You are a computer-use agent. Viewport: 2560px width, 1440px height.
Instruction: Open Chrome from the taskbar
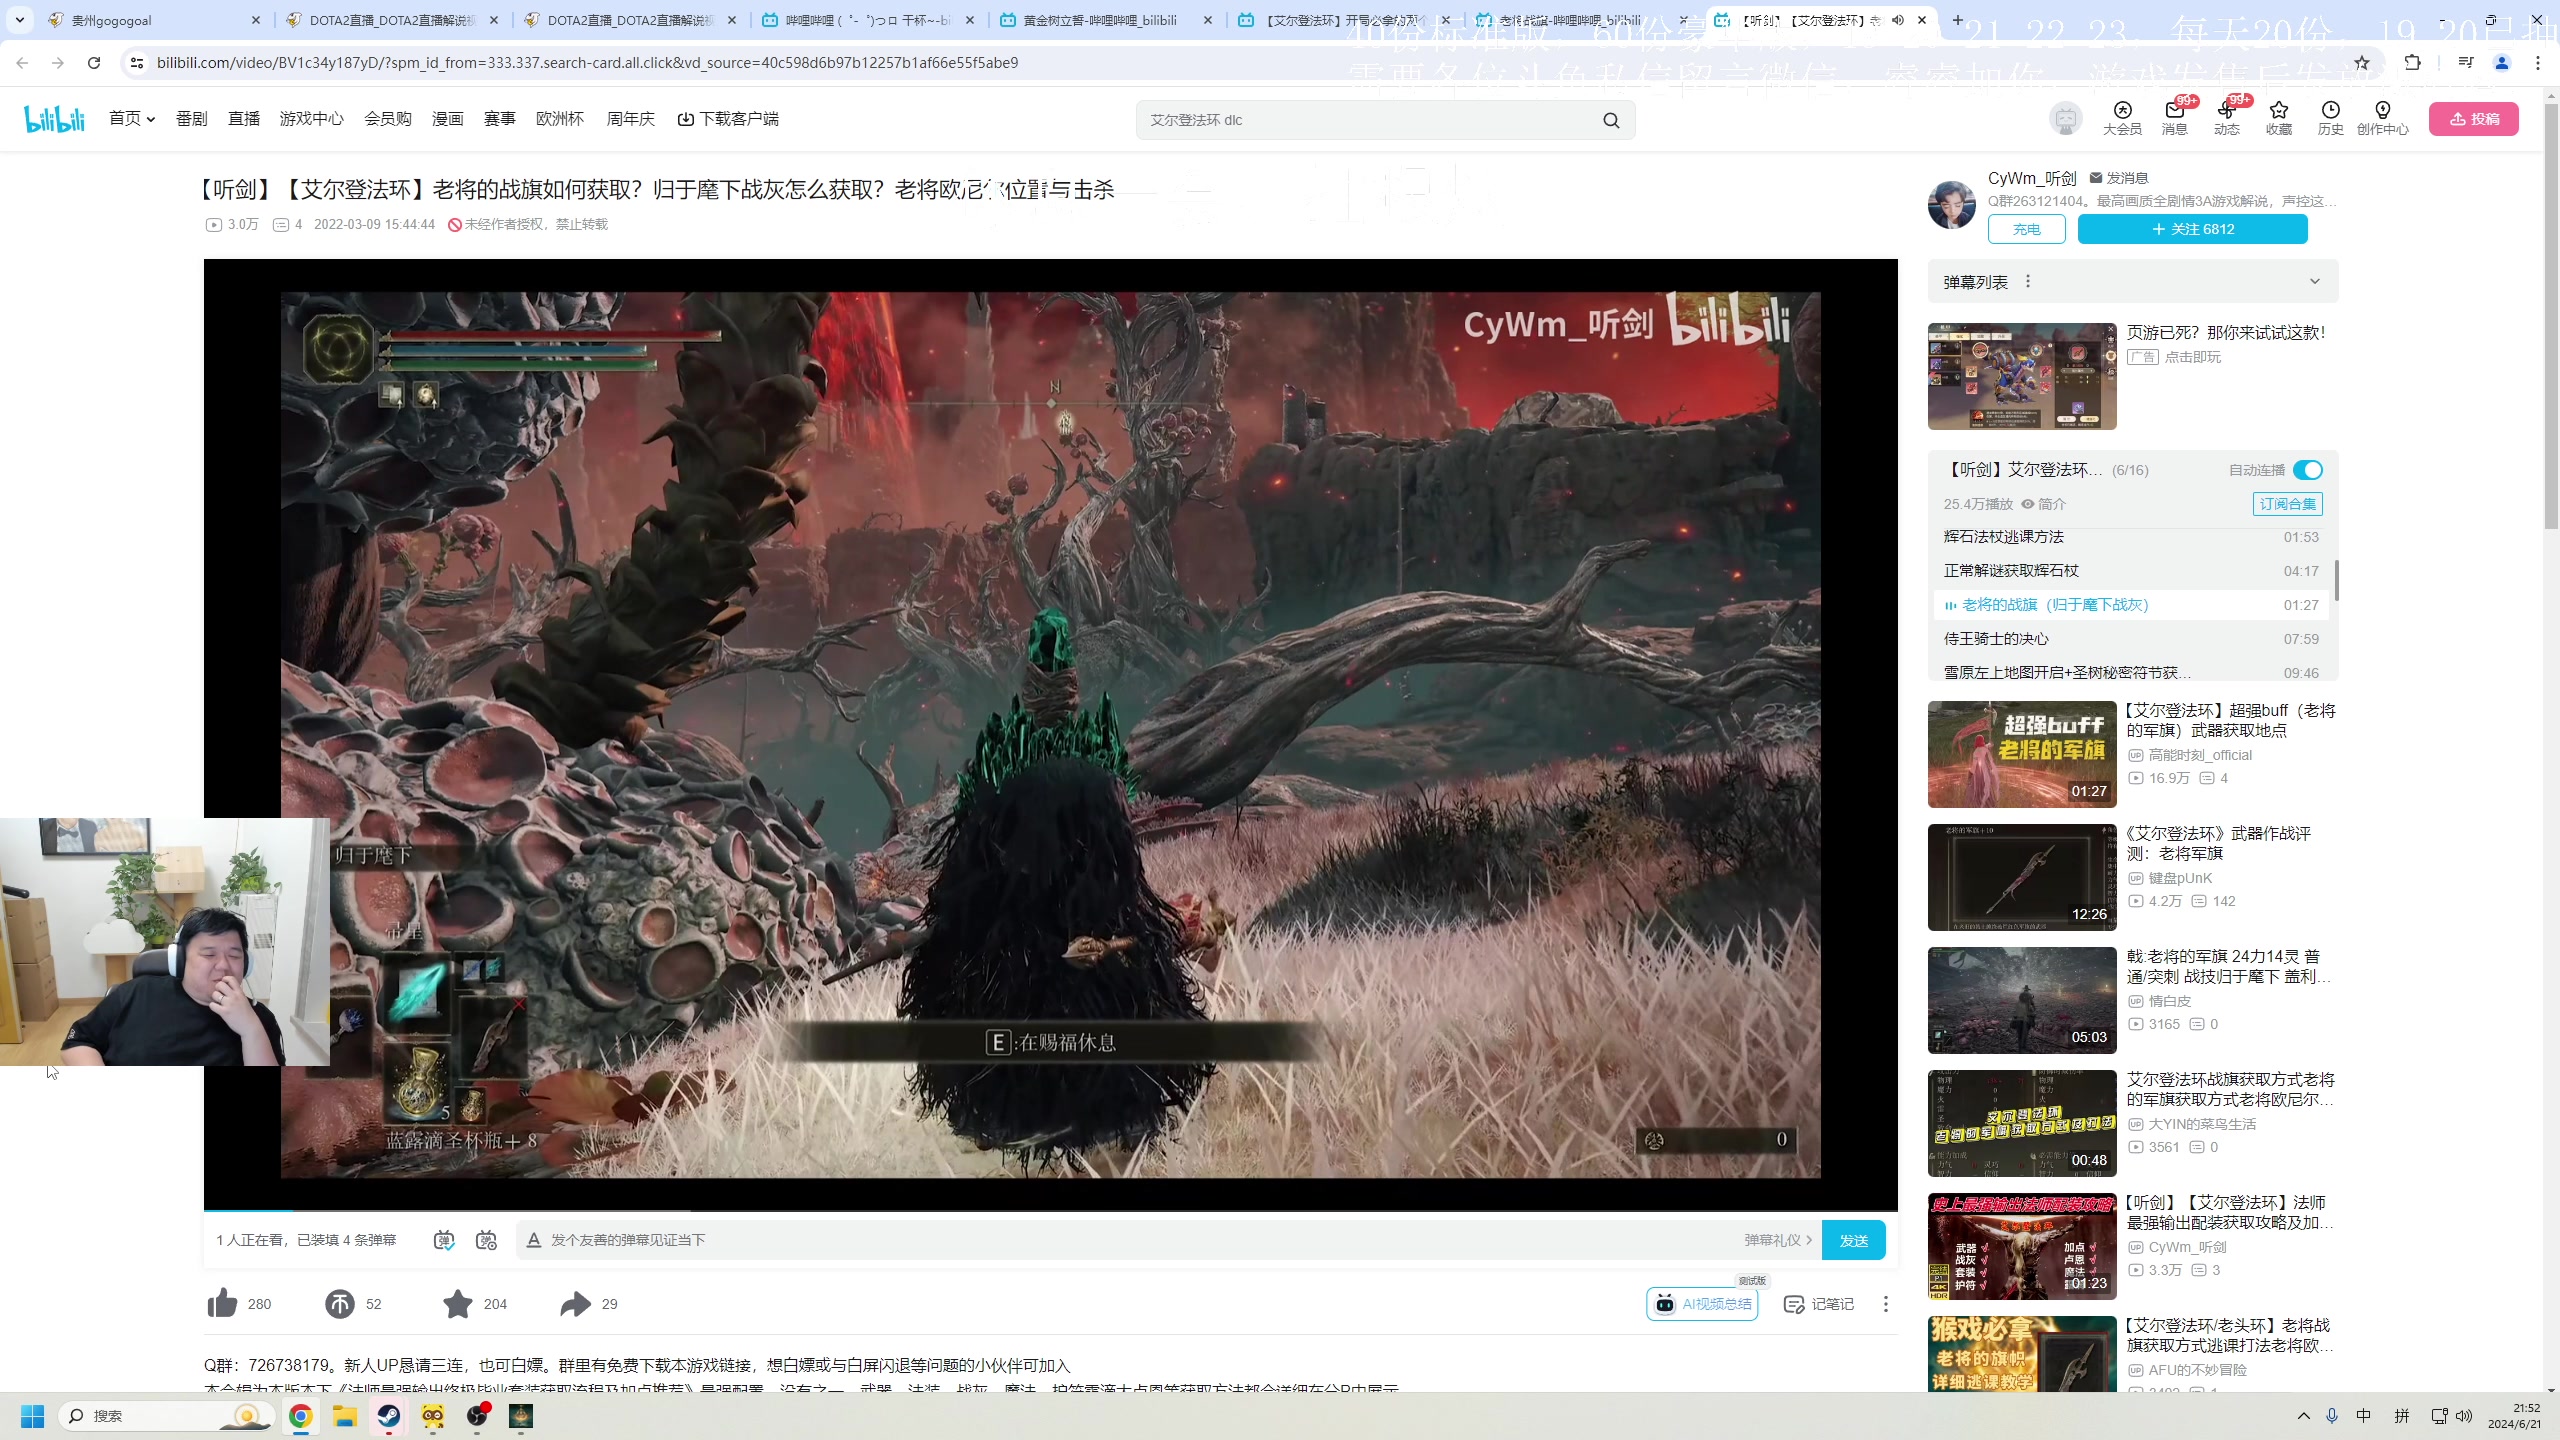coord(301,1416)
